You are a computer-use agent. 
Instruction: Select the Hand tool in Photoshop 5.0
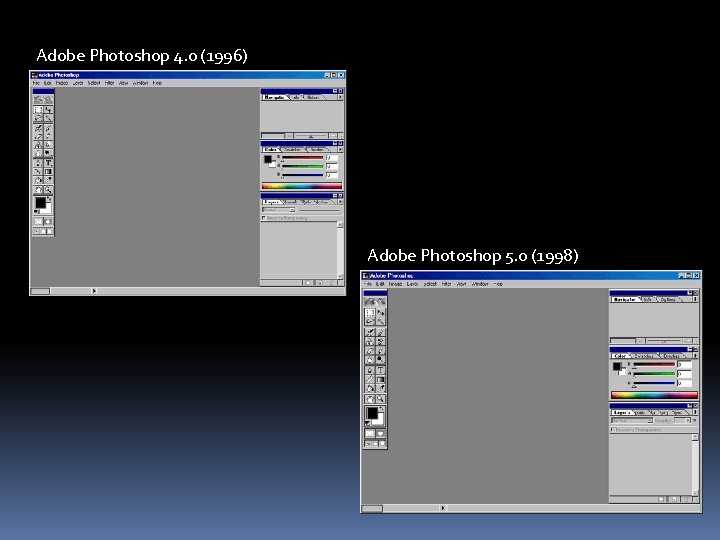pyautogui.click(x=370, y=399)
